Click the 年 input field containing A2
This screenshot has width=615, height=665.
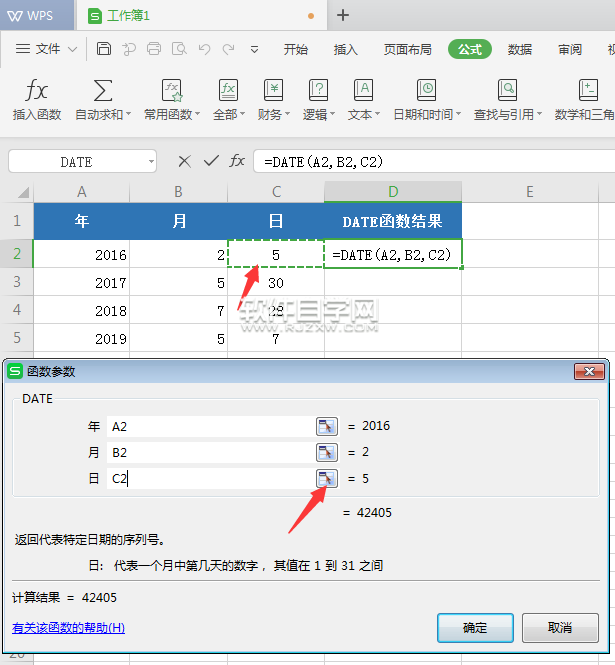coord(211,426)
